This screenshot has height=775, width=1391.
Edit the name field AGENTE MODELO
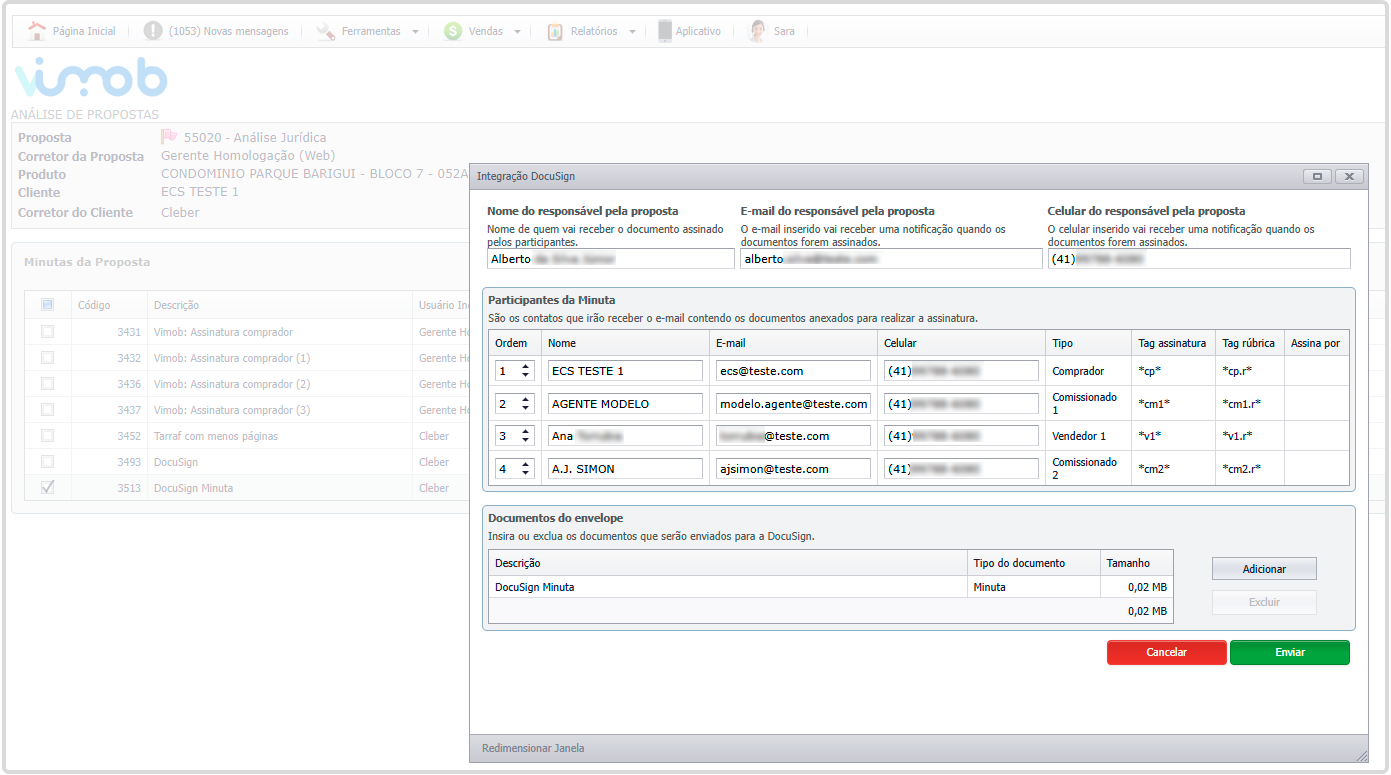[625, 404]
